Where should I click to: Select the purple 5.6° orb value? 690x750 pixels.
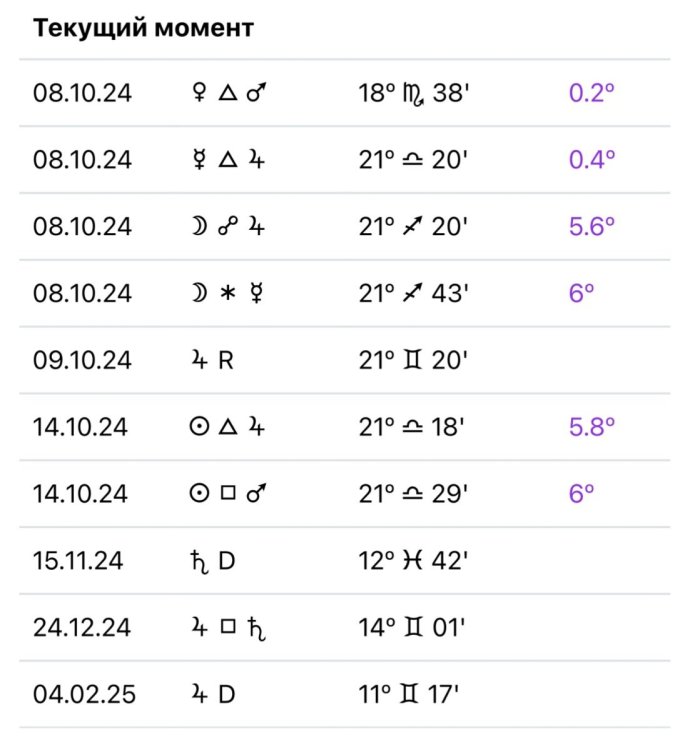[591, 227]
